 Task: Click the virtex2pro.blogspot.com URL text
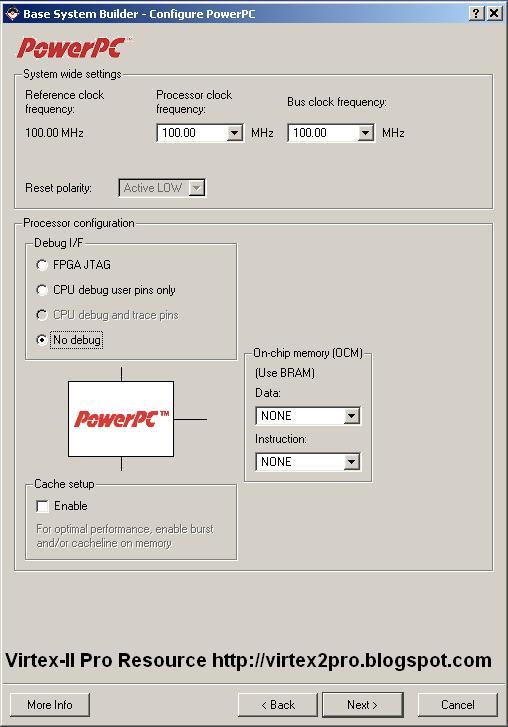tap(352, 660)
